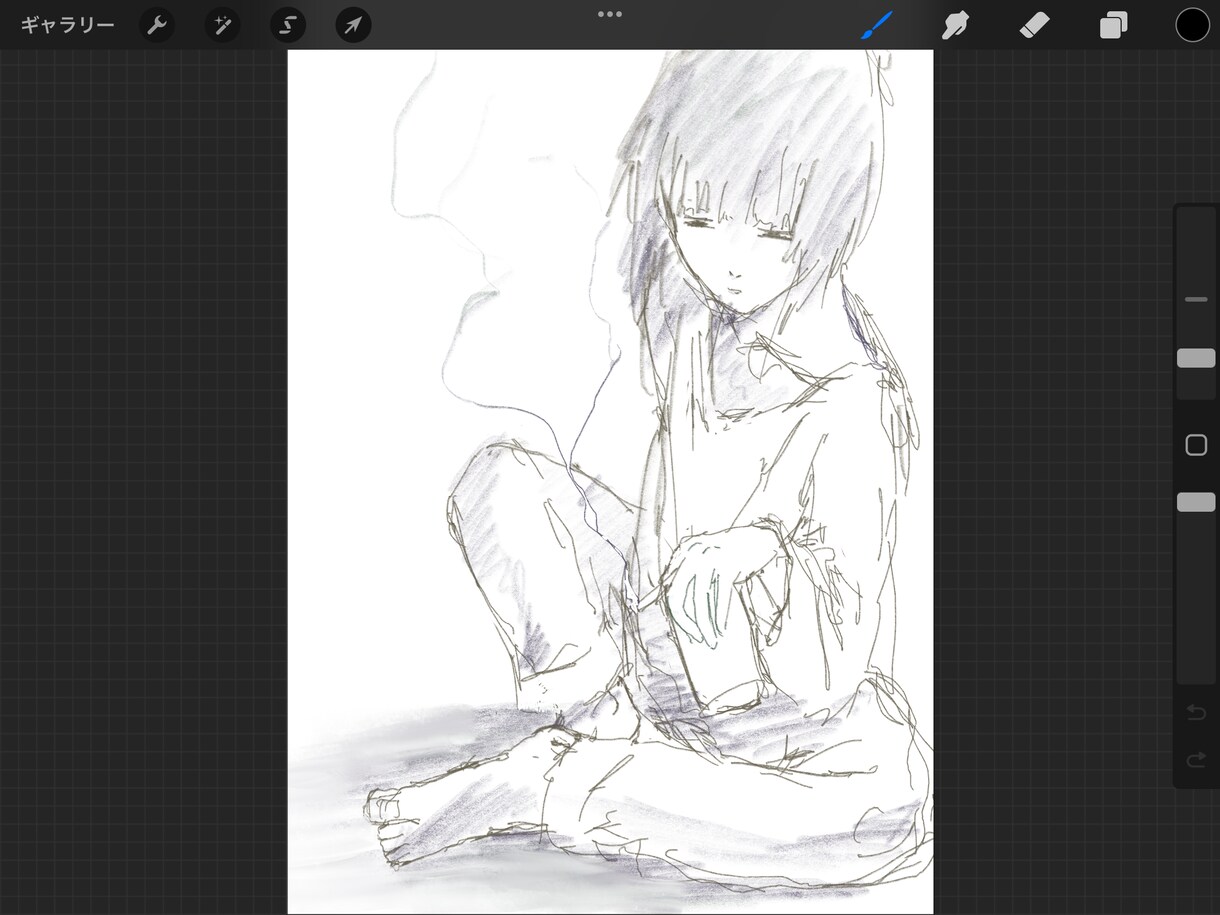Open the ギャラリー gallery view
The height and width of the screenshot is (915, 1220).
point(67,25)
